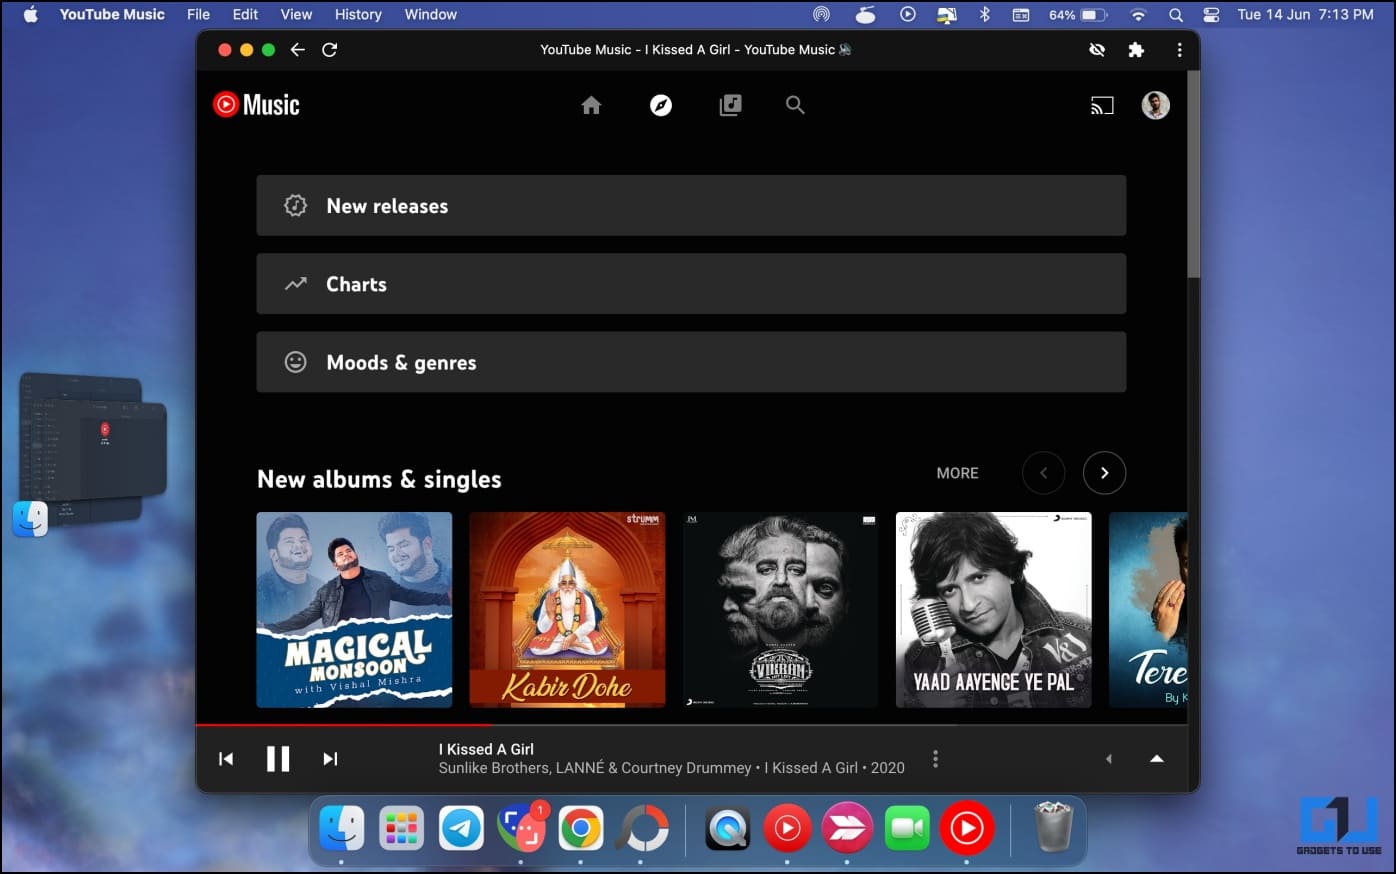Open QuickTime Player from the Dock
The image size is (1396, 874).
click(x=727, y=828)
